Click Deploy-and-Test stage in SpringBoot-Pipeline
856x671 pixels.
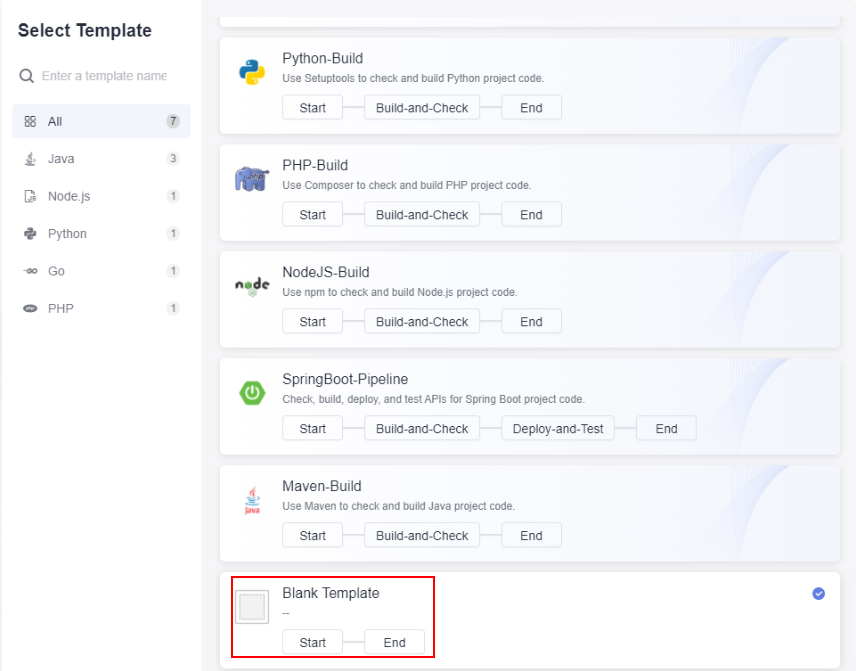point(558,429)
